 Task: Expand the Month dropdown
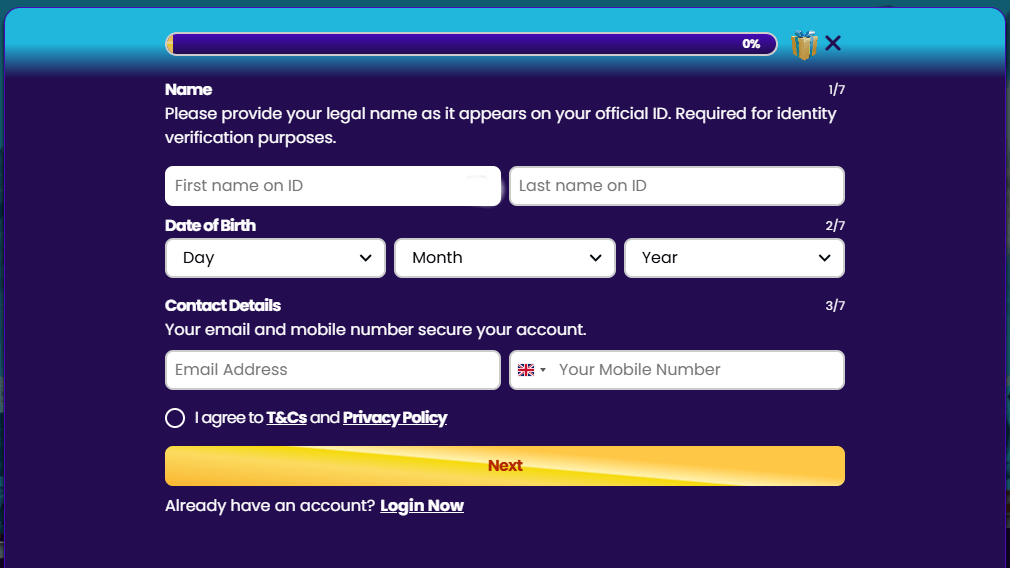point(505,258)
